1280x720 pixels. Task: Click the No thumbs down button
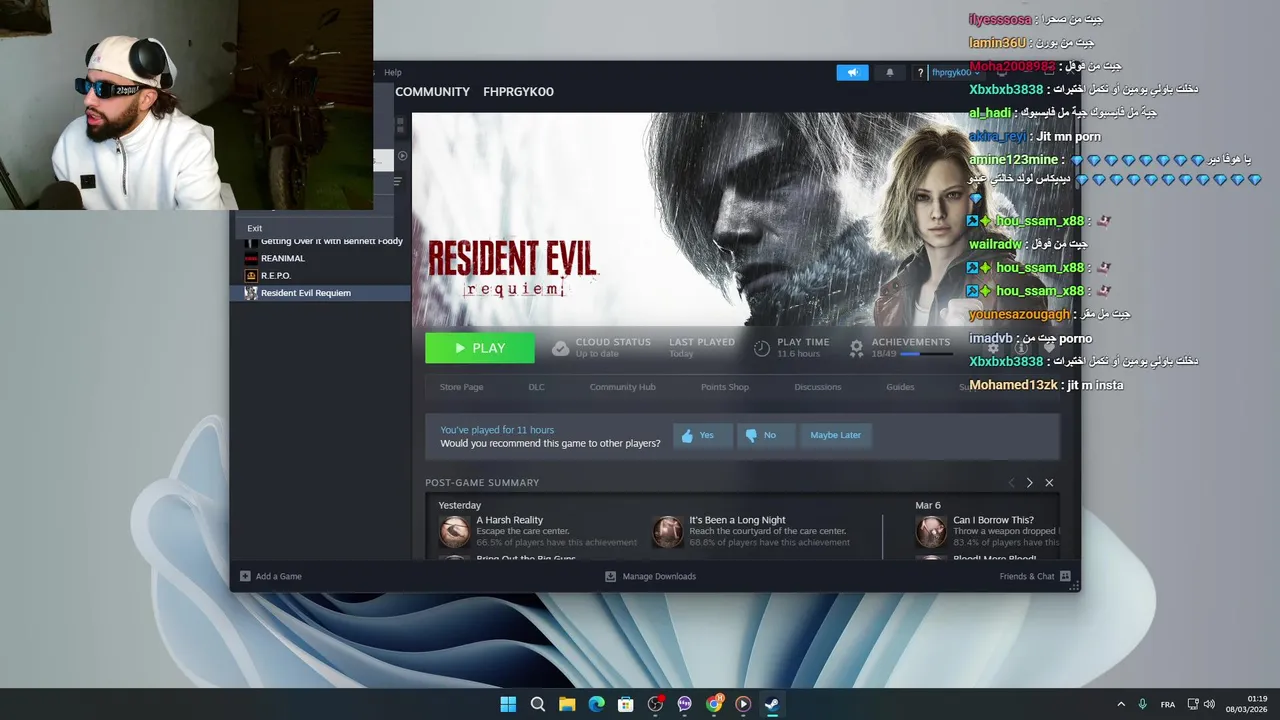coord(765,435)
